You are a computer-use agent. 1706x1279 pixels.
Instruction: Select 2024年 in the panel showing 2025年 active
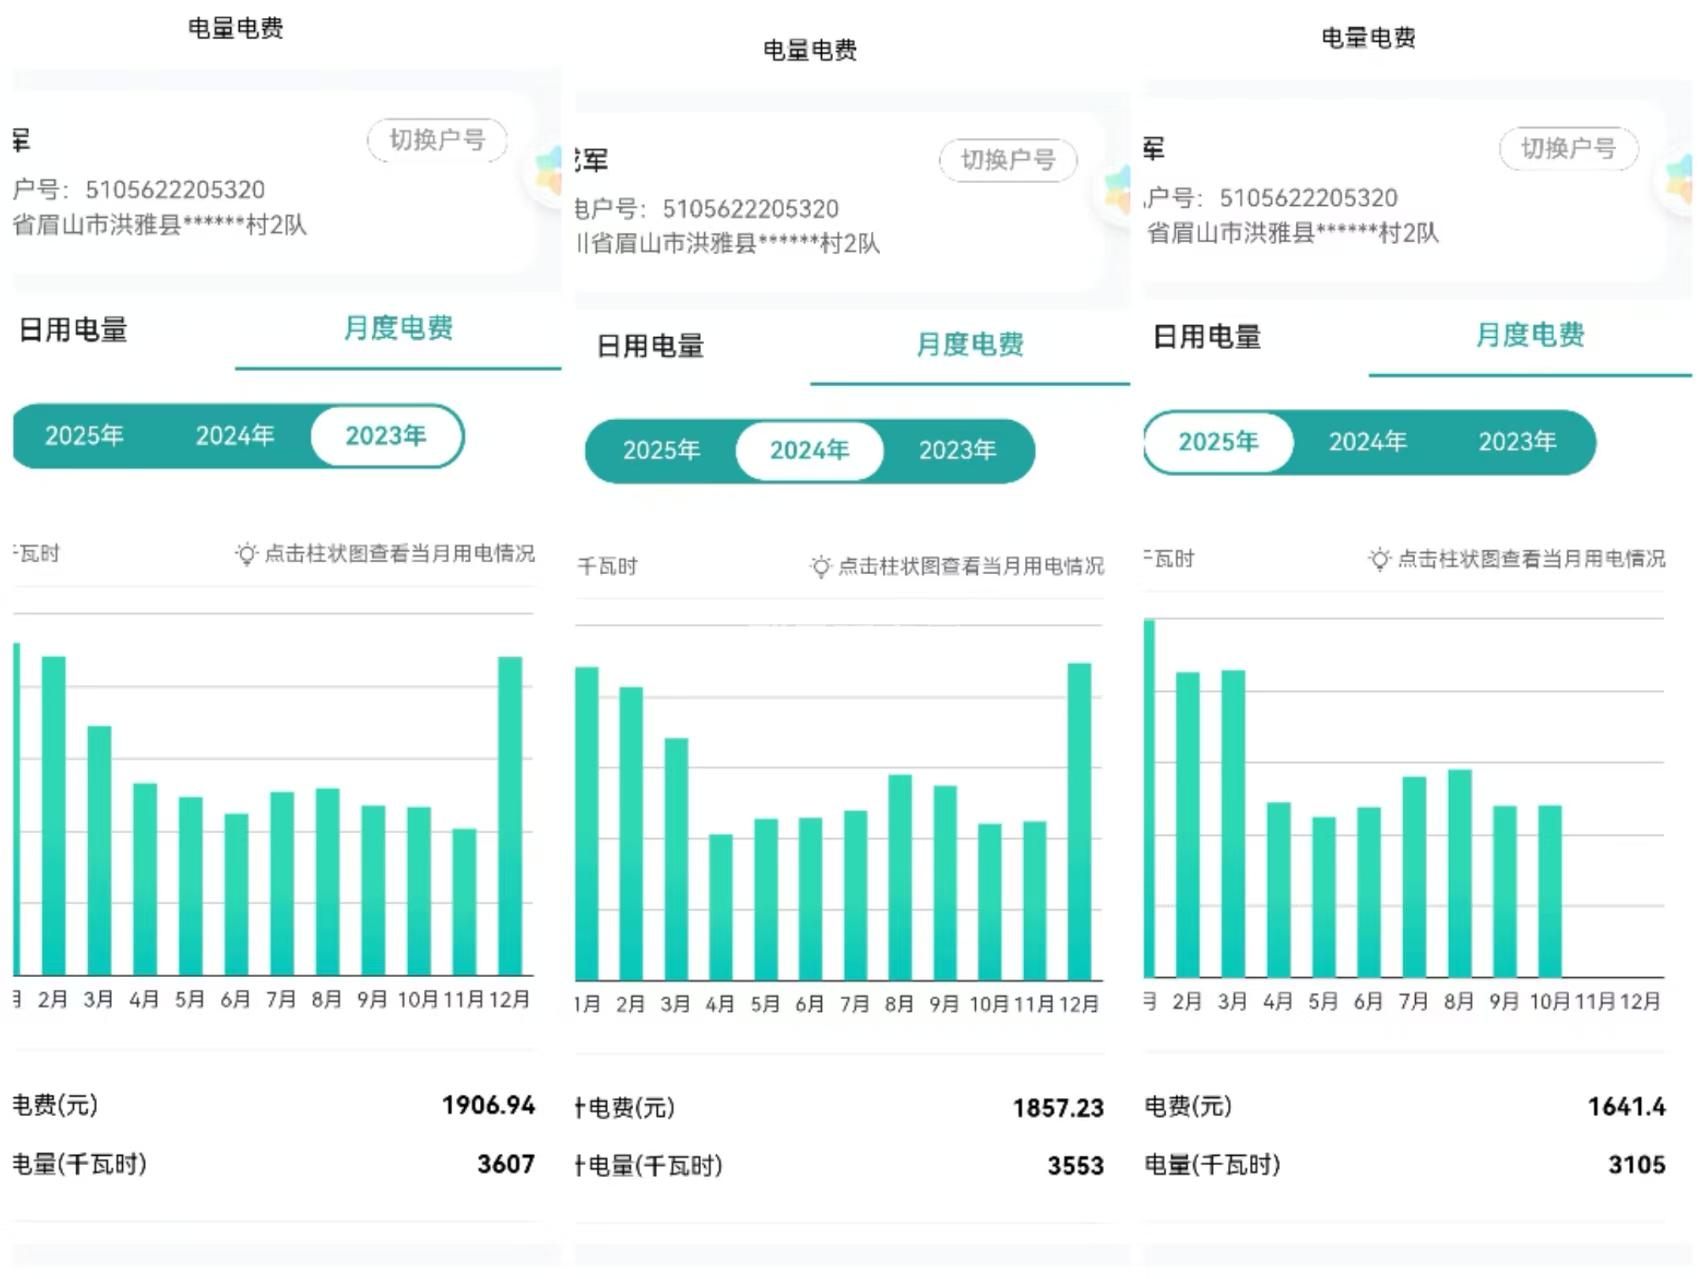click(1367, 442)
